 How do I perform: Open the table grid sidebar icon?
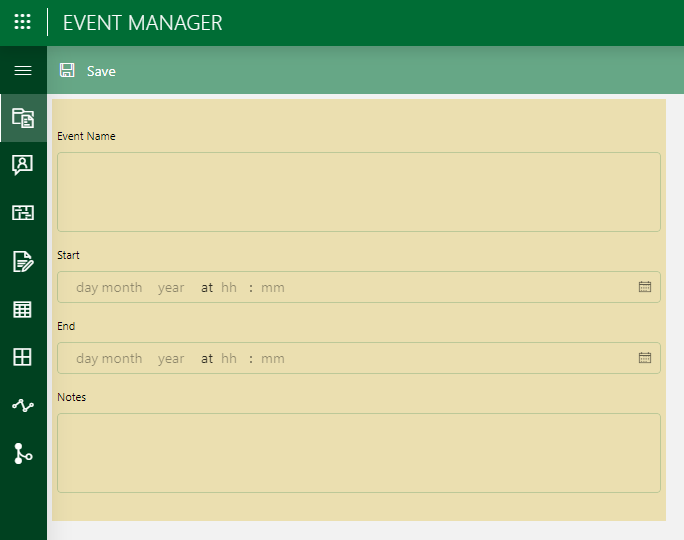pyautogui.click(x=23, y=309)
